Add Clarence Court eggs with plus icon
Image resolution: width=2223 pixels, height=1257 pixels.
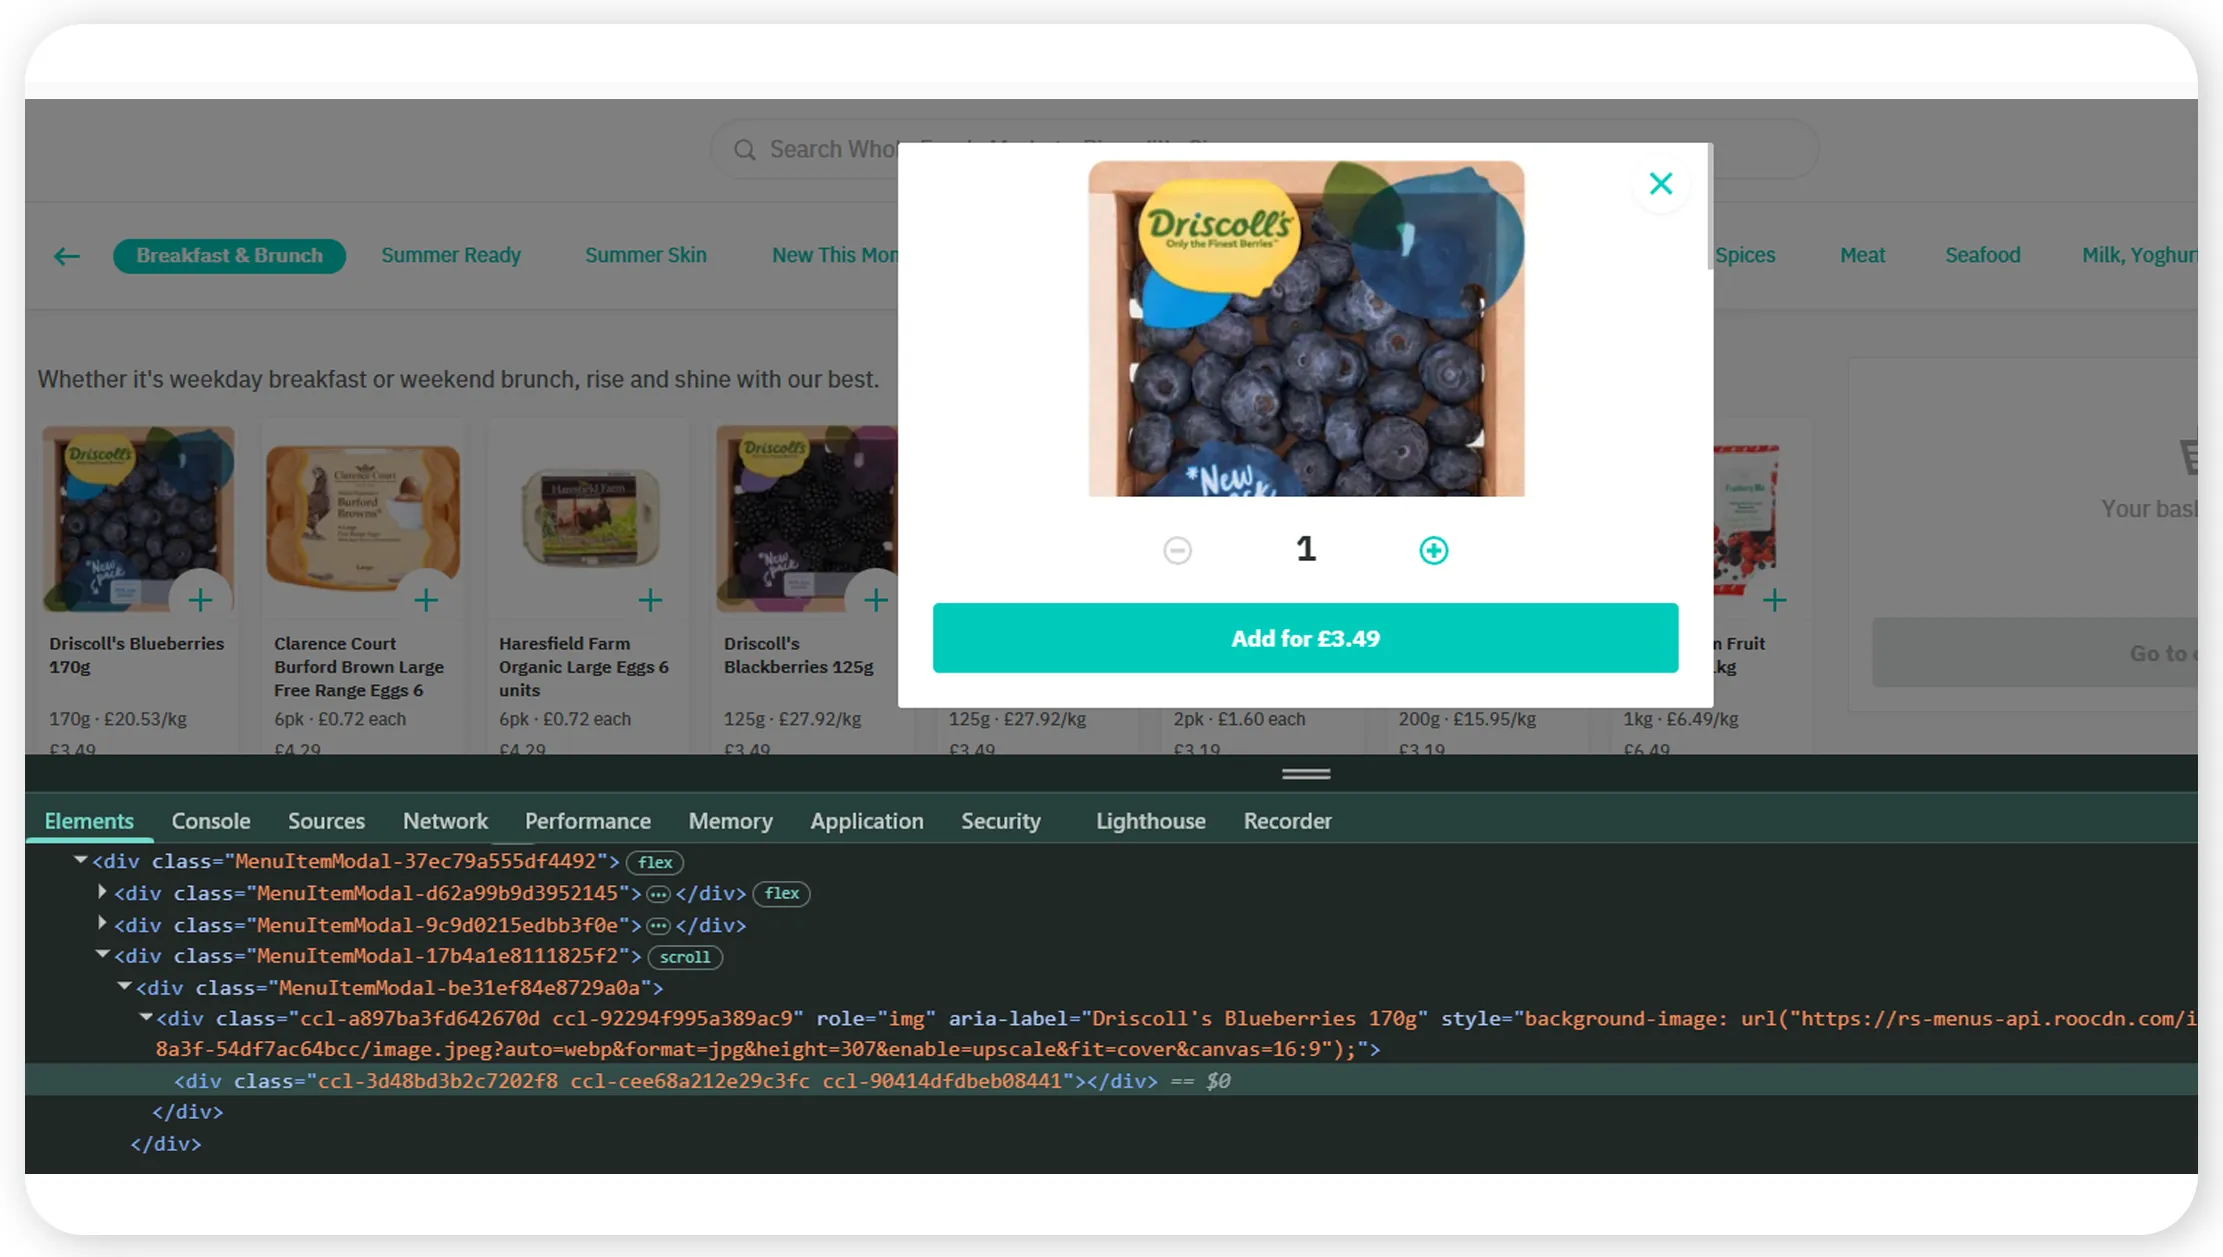click(426, 600)
